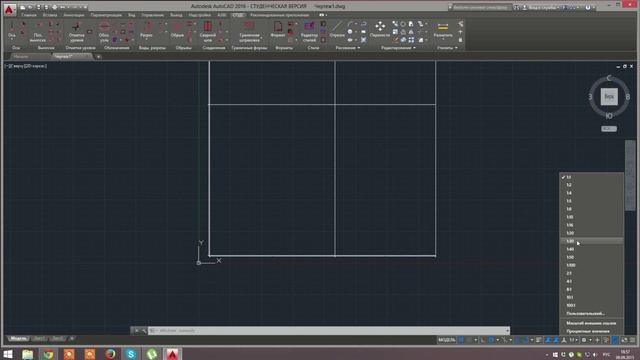The height and width of the screenshot is (360, 640).
Task: Click the workspace switching gear icon
Action: (x=584, y=340)
